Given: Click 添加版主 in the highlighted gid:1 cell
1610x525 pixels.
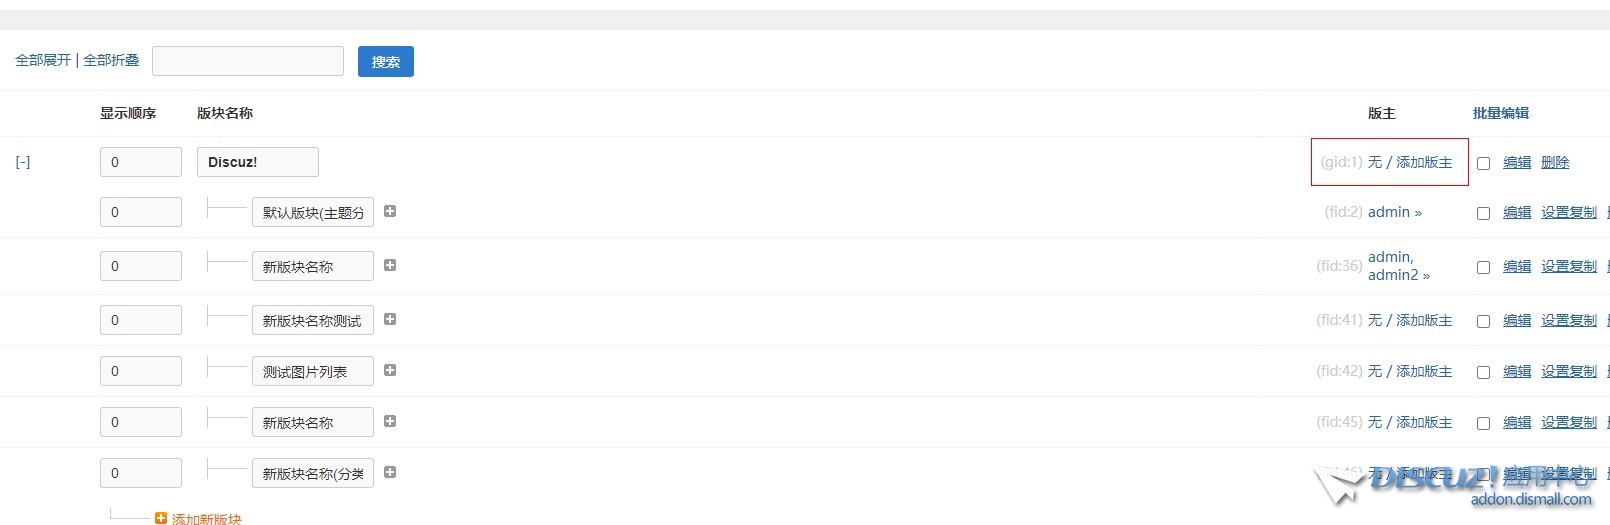Looking at the screenshot, I should click(1424, 162).
